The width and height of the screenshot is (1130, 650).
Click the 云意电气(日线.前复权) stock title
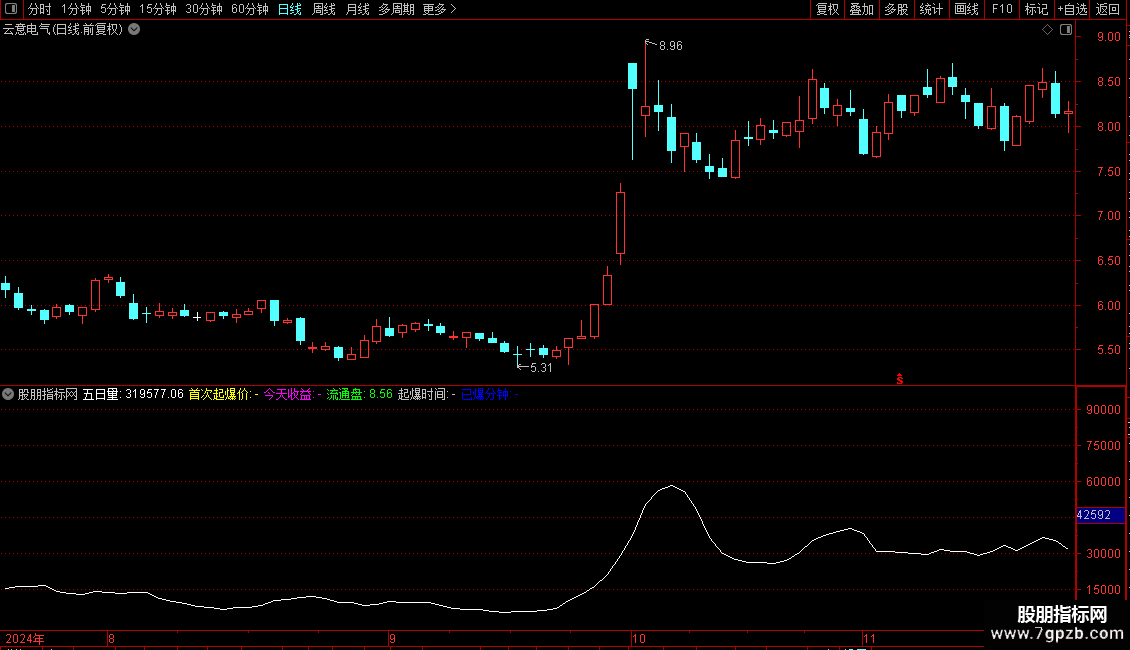point(63,30)
